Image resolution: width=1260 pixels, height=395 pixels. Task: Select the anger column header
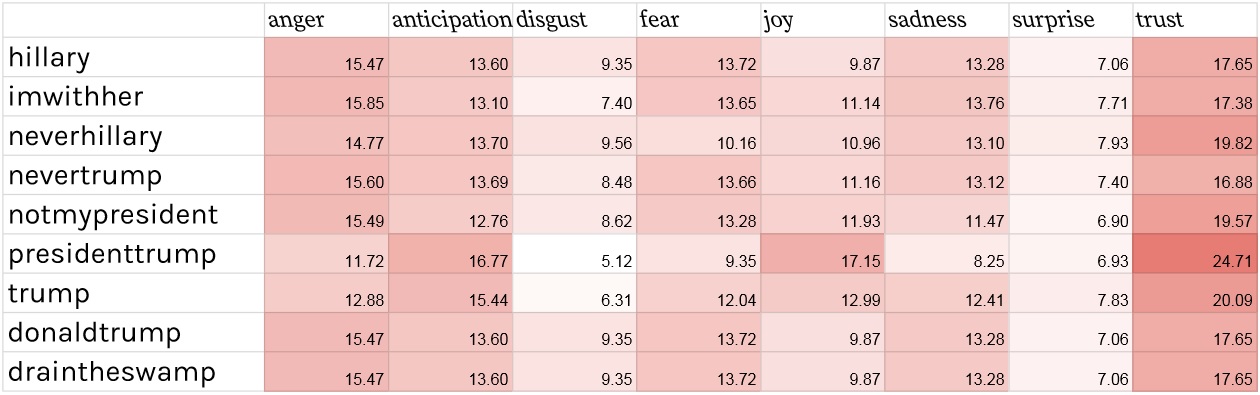point(326,20)
